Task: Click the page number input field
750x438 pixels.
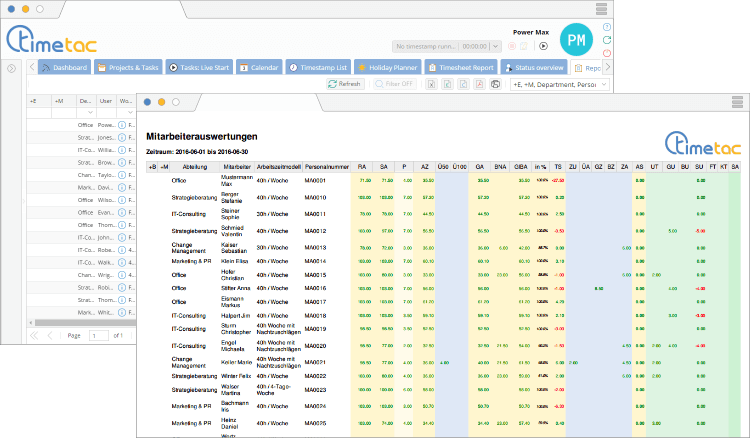Action: (99, 335)
